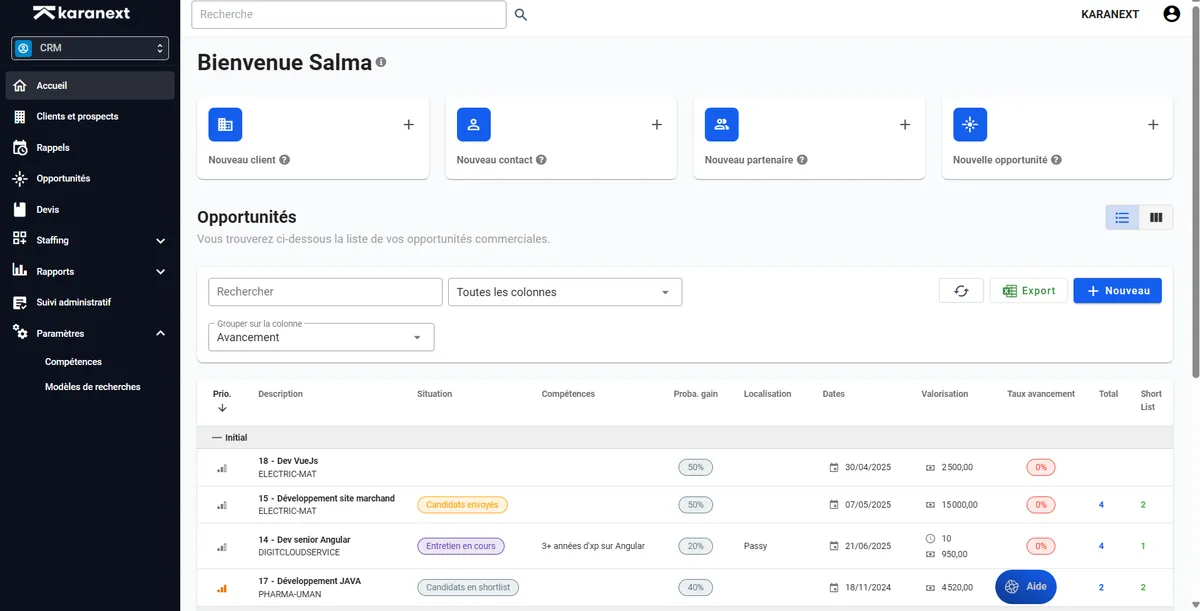This screenshot has width=1200, height=611.
Task: Toggle Prio. column sort arrow
Action: 222,408
